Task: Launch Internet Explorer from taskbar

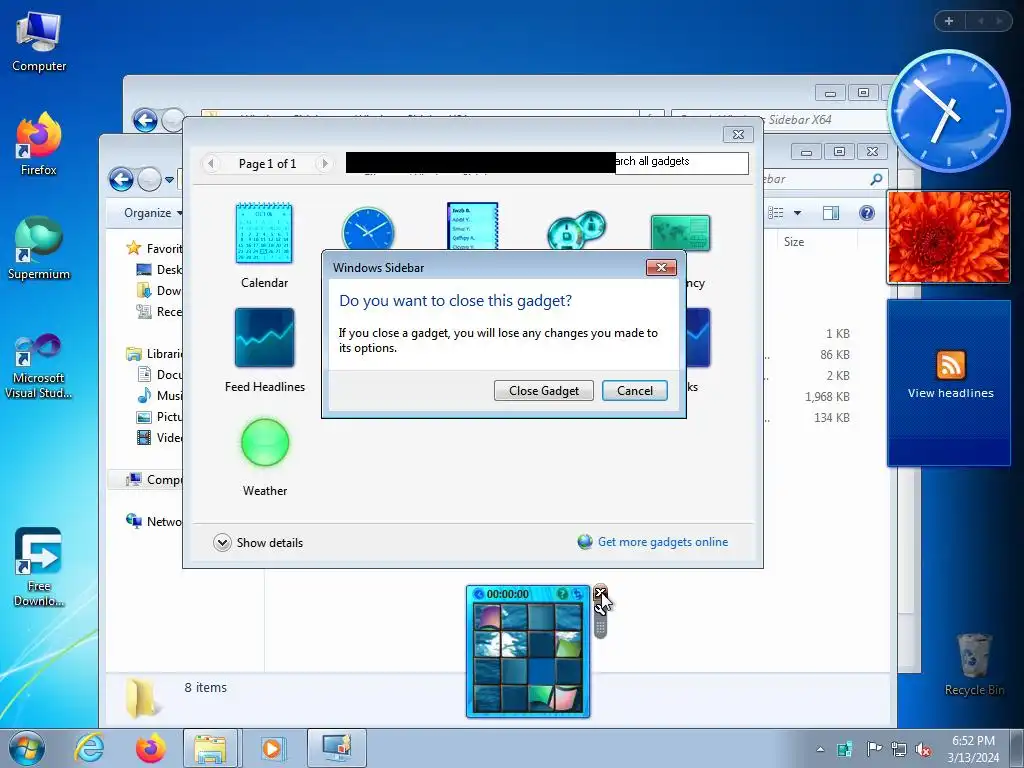Action: click(x=89, y=748)
